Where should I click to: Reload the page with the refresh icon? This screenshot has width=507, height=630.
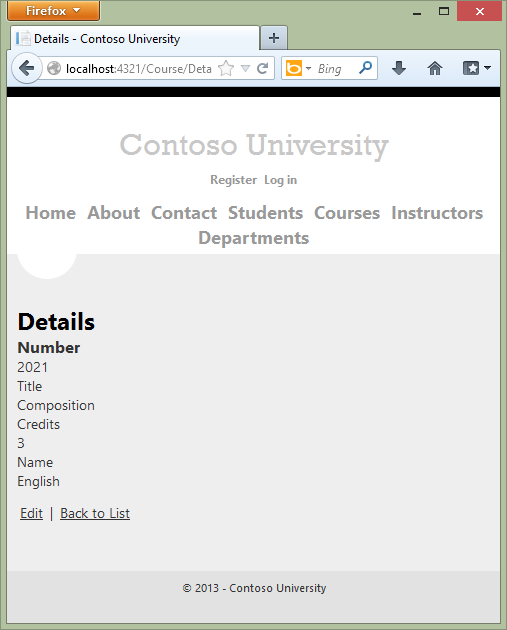pyautogui.click(x=262, y=69)
